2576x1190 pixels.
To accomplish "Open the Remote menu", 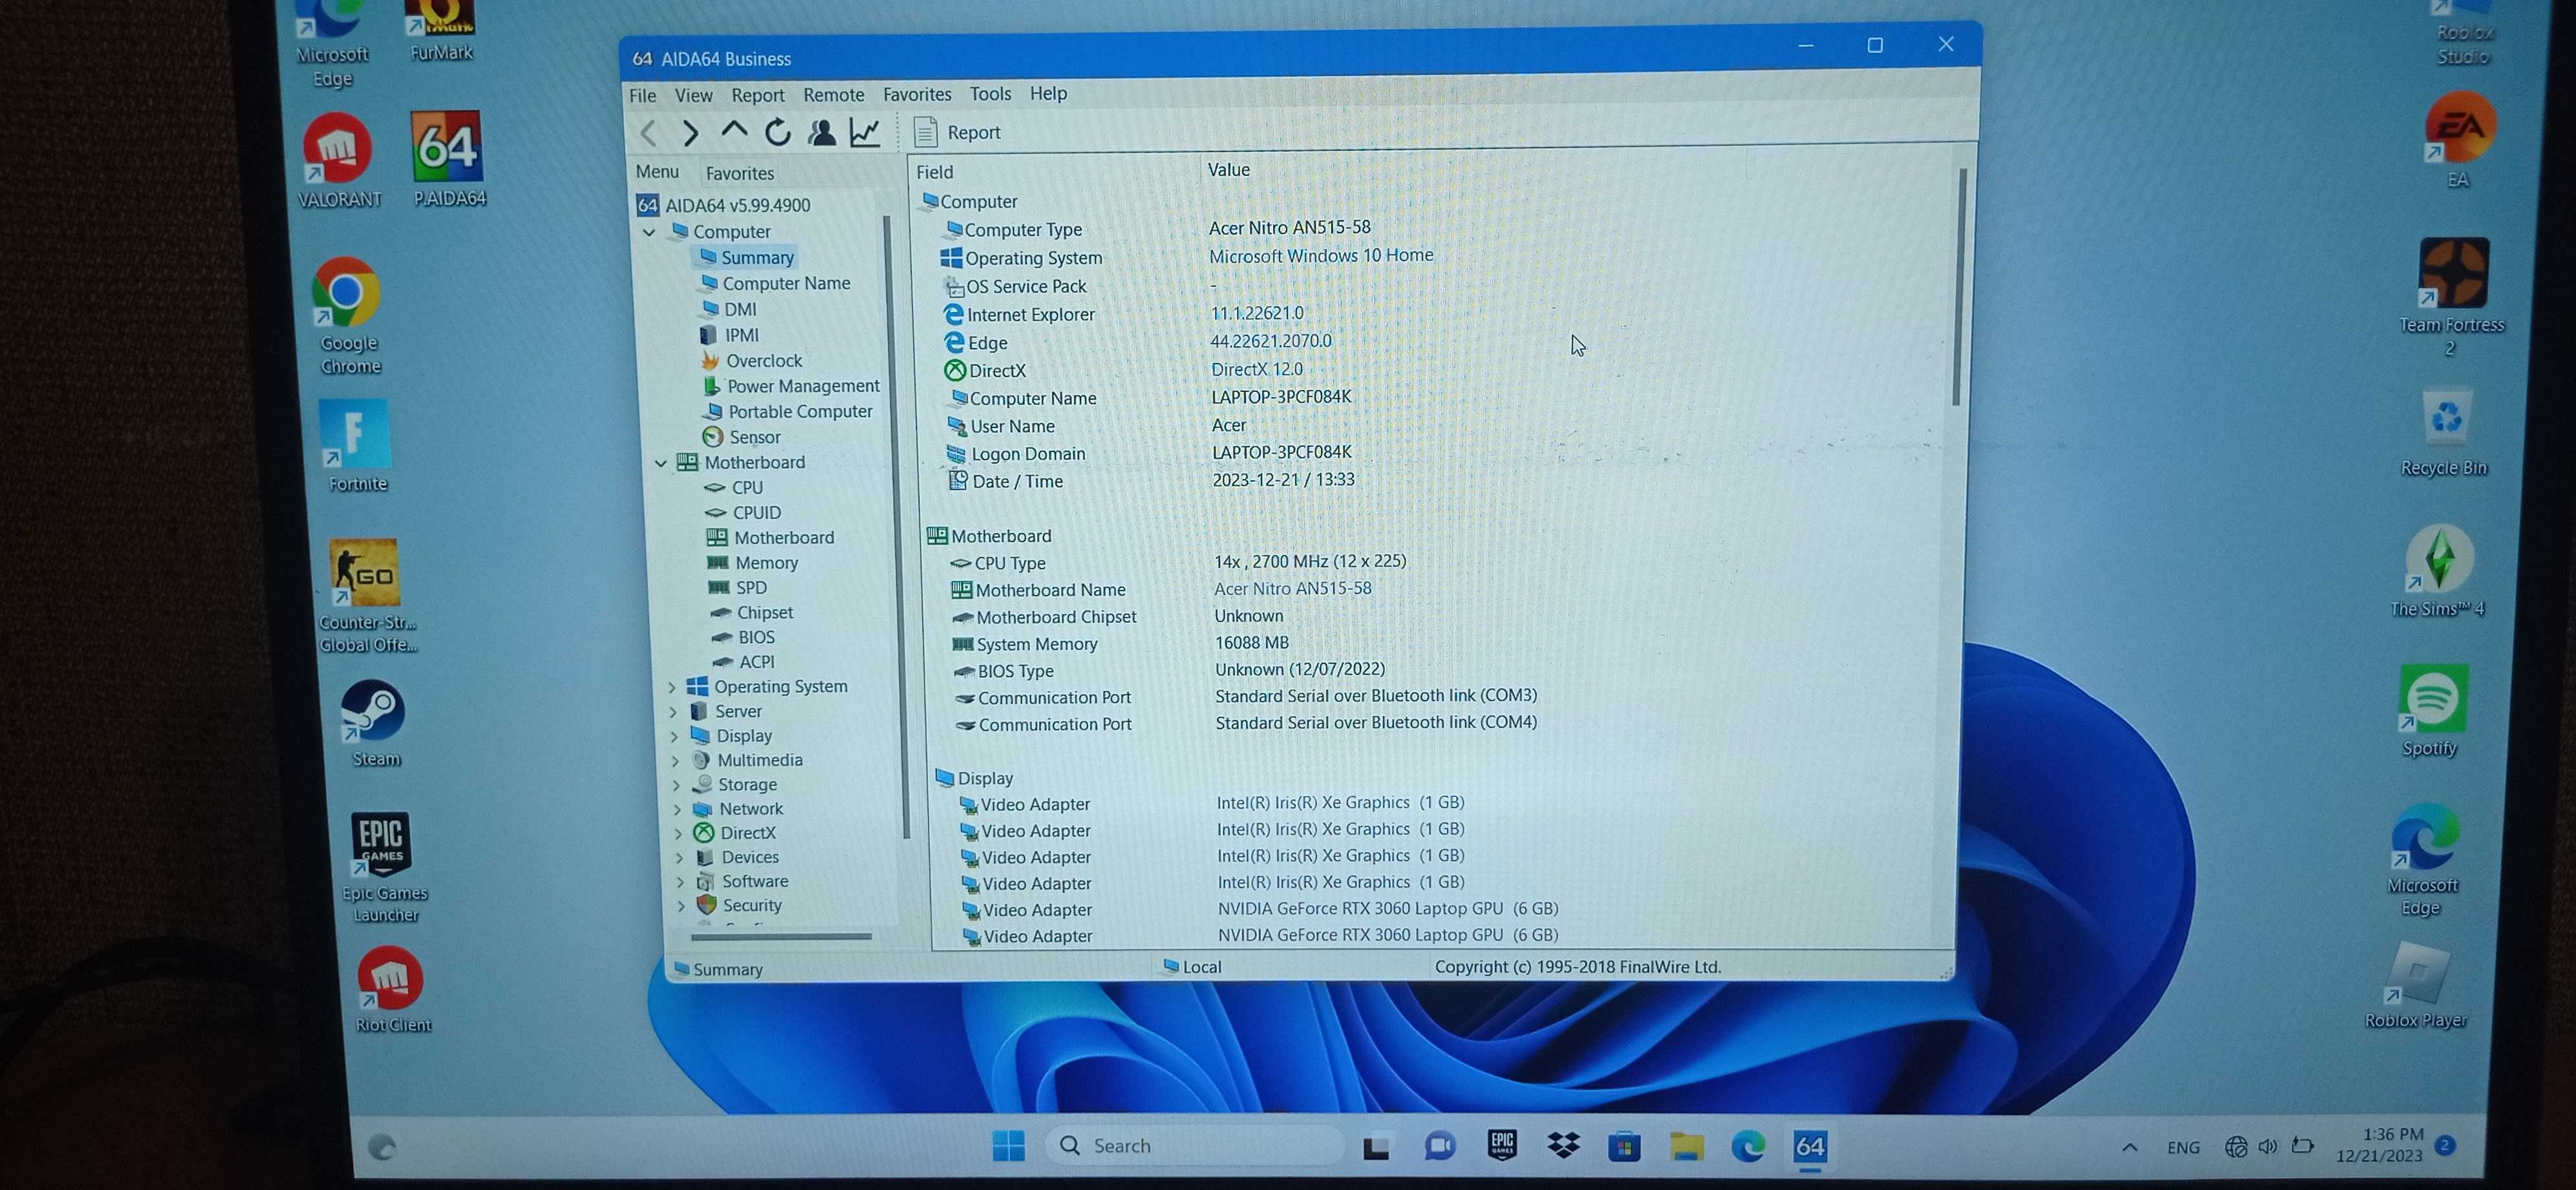I will (x=833, y=94).
